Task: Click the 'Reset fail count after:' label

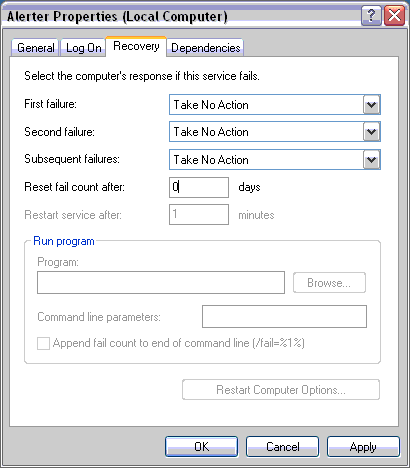Action: click(x=74, y=187)
